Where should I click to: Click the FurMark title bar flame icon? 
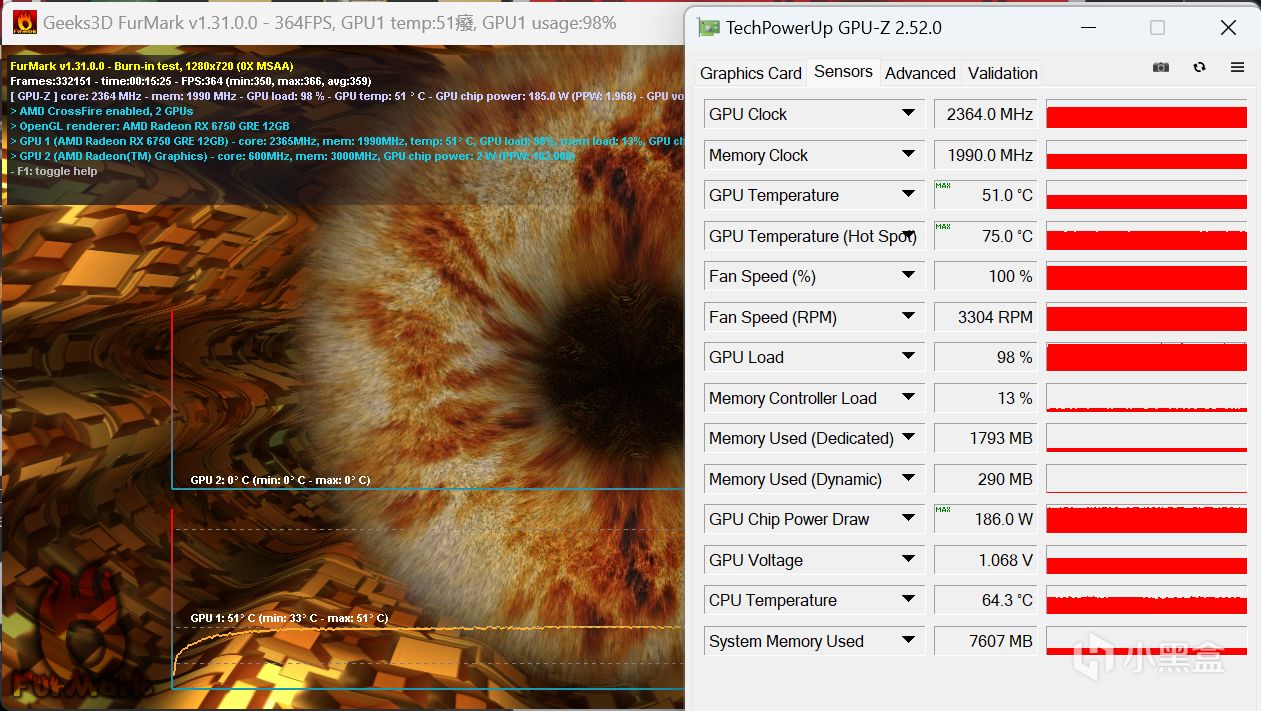click(24, 22)
